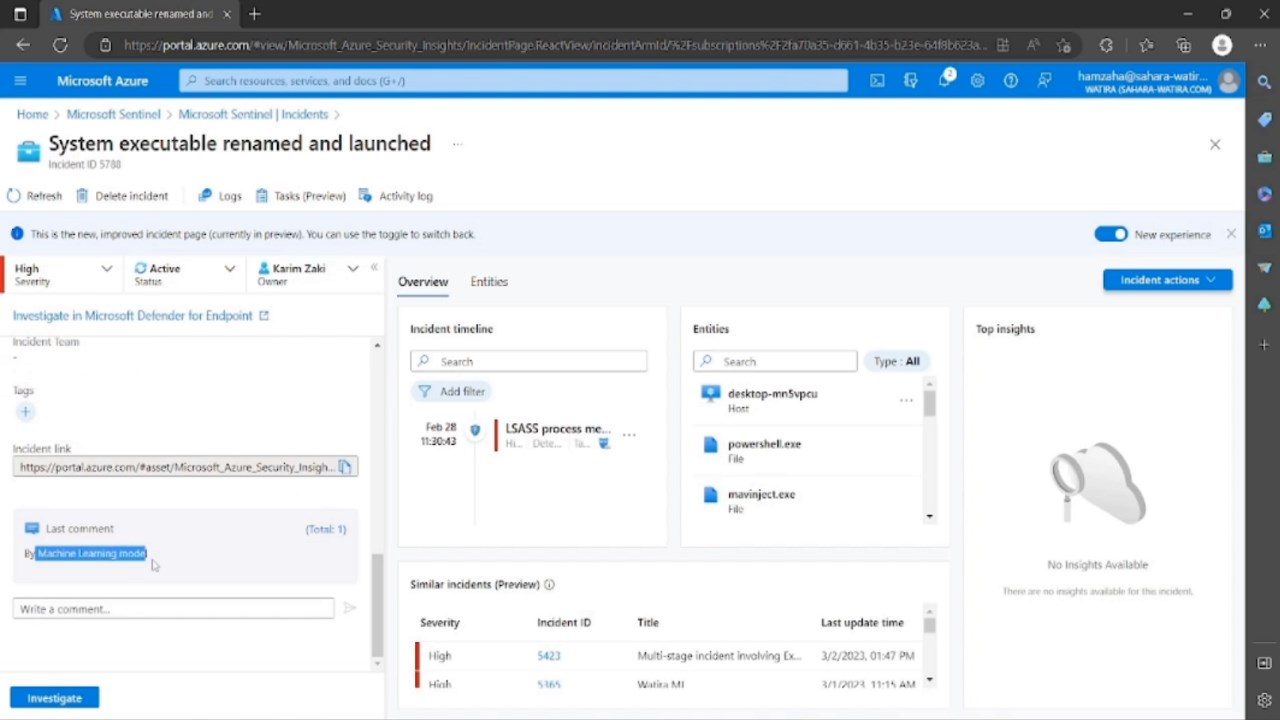Click the Investigate button
The width and height of the screenshot is (1280, 720).
click(x=54, y=698)
